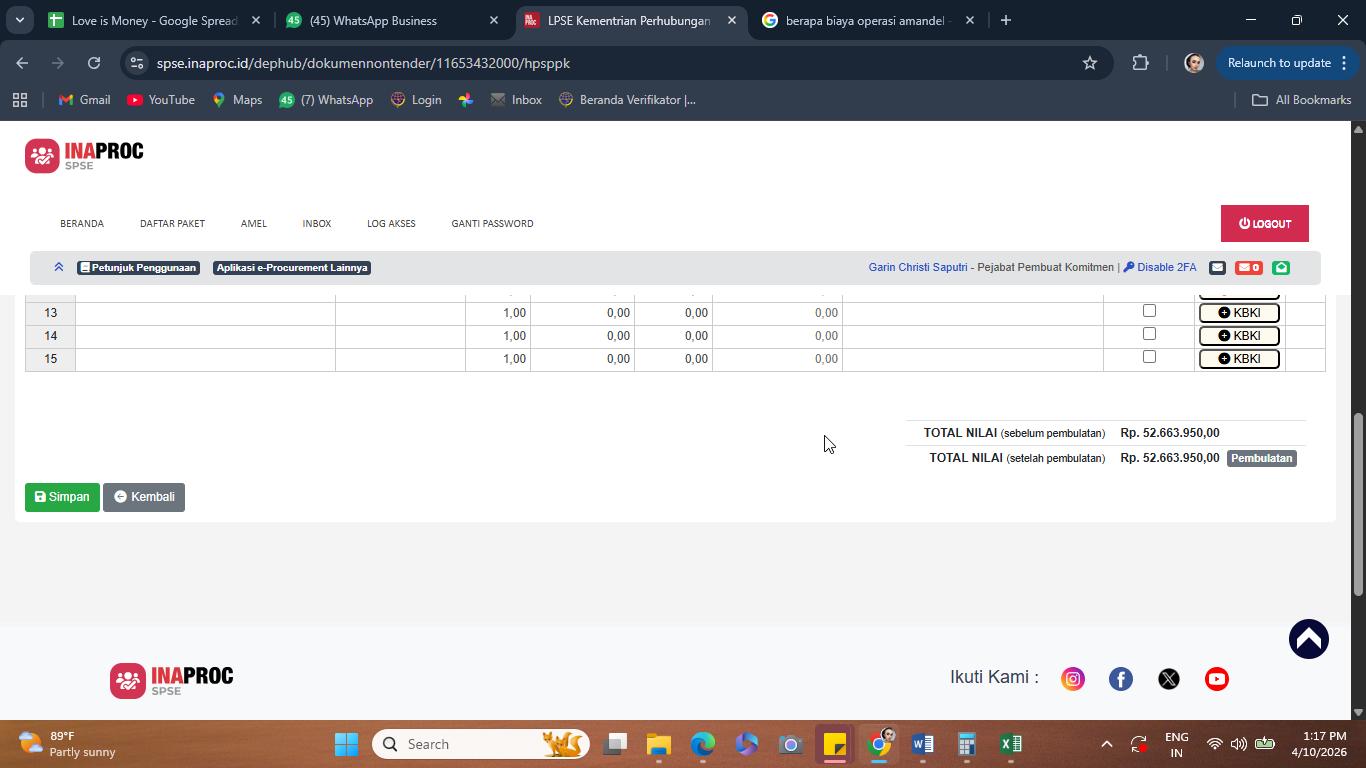Tick the checkbox in row 13
Viewport: 1366px width, 768px height.
[x=1149, y=311]
